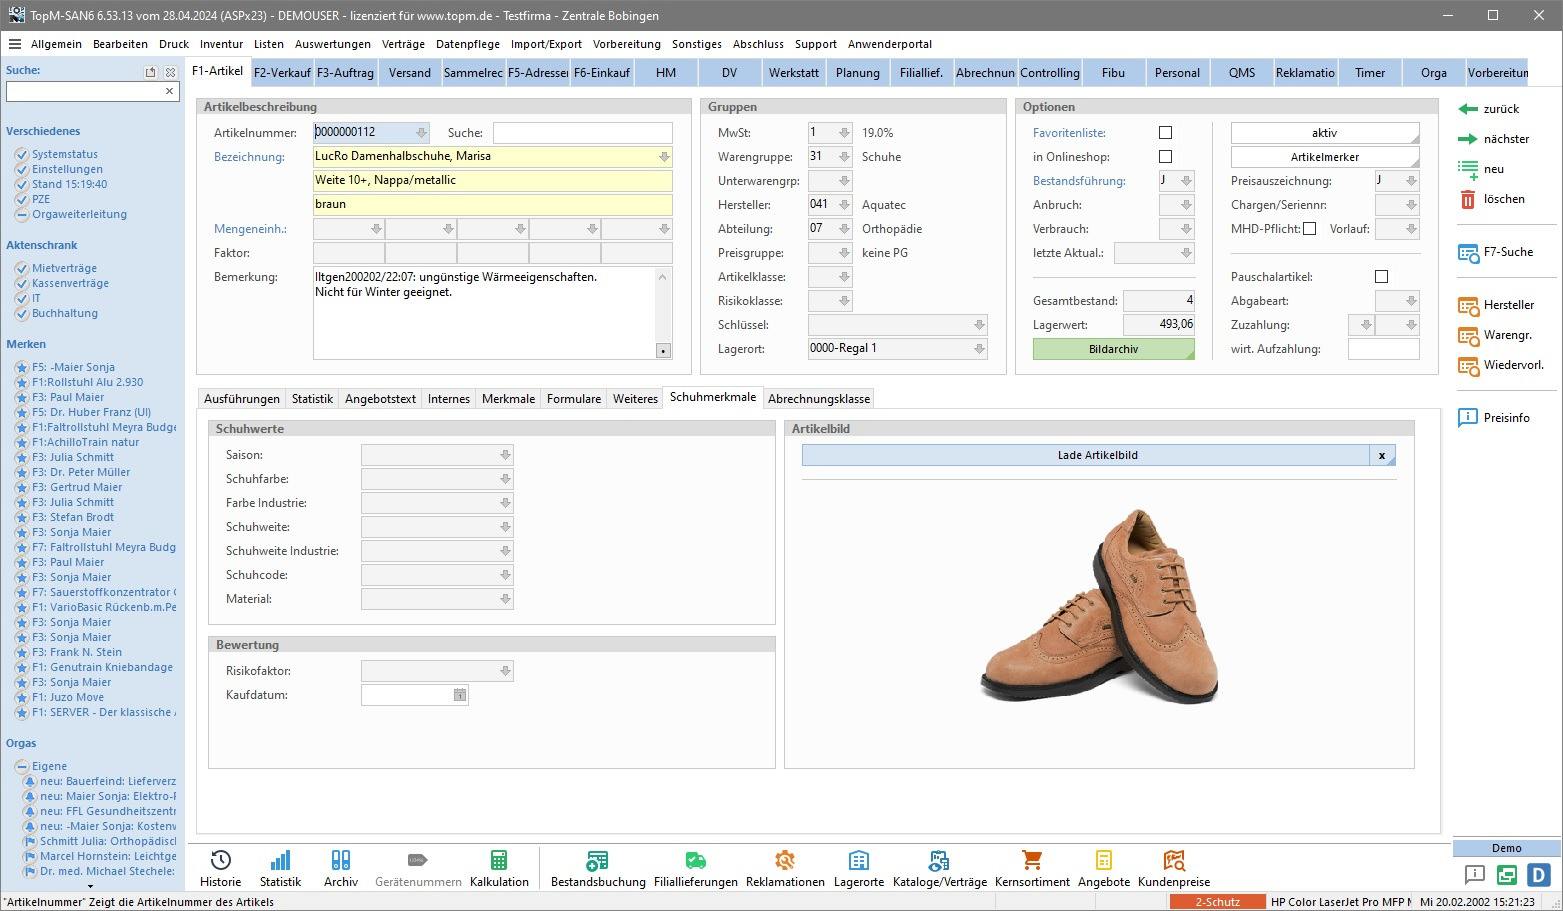Open Reklamationen icon
The width and height of the screenshot is (1563, 911).
point(785,860)
